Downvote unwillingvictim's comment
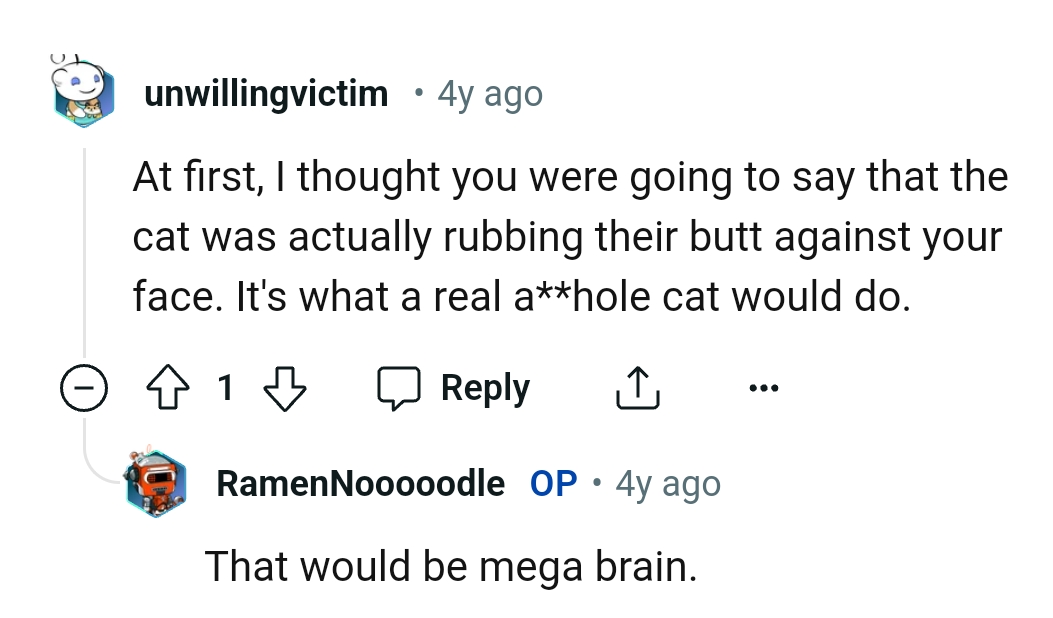1053x618 pixels. coord(284,387)
